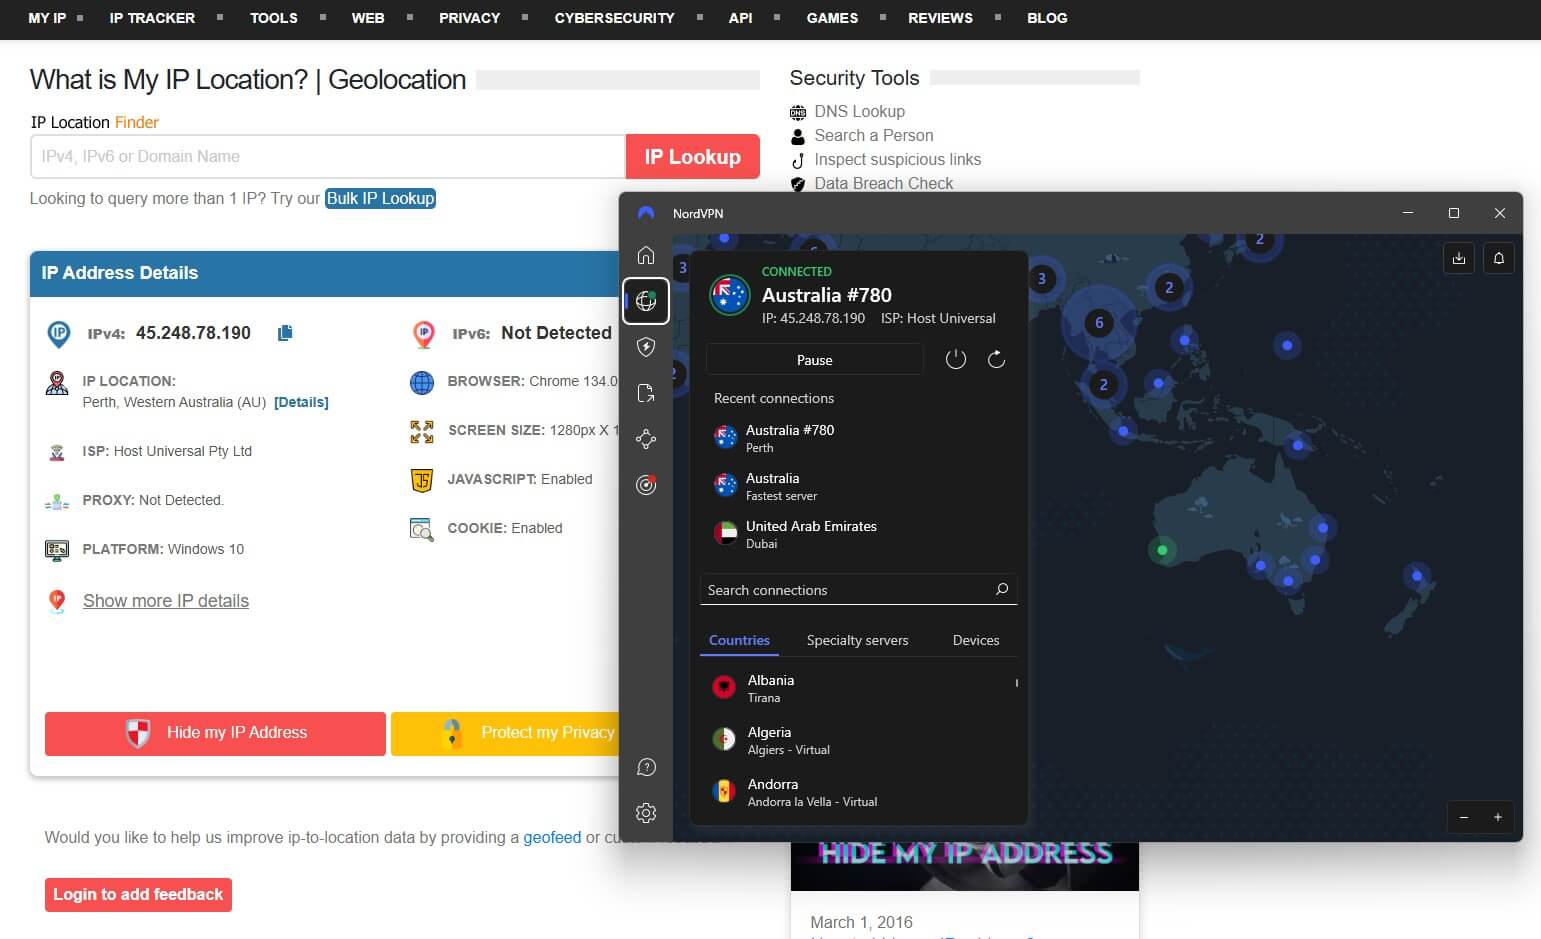This screenshot has width=1541, height=939.
Task: Zoom out the NordVPN map
Action: coord(1464,817)
